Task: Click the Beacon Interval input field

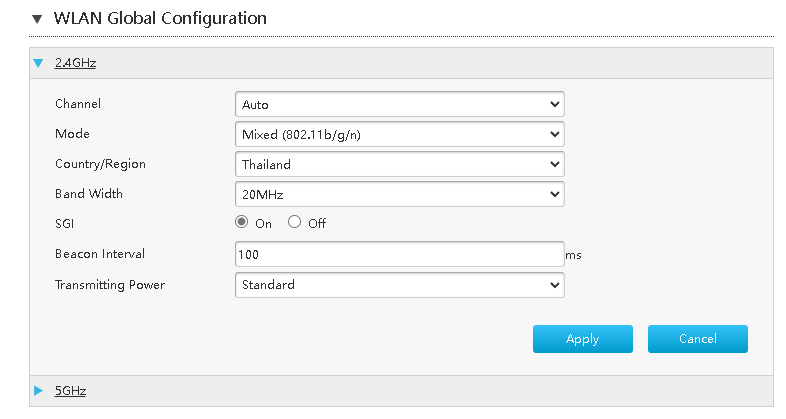Action: [400, 254]
